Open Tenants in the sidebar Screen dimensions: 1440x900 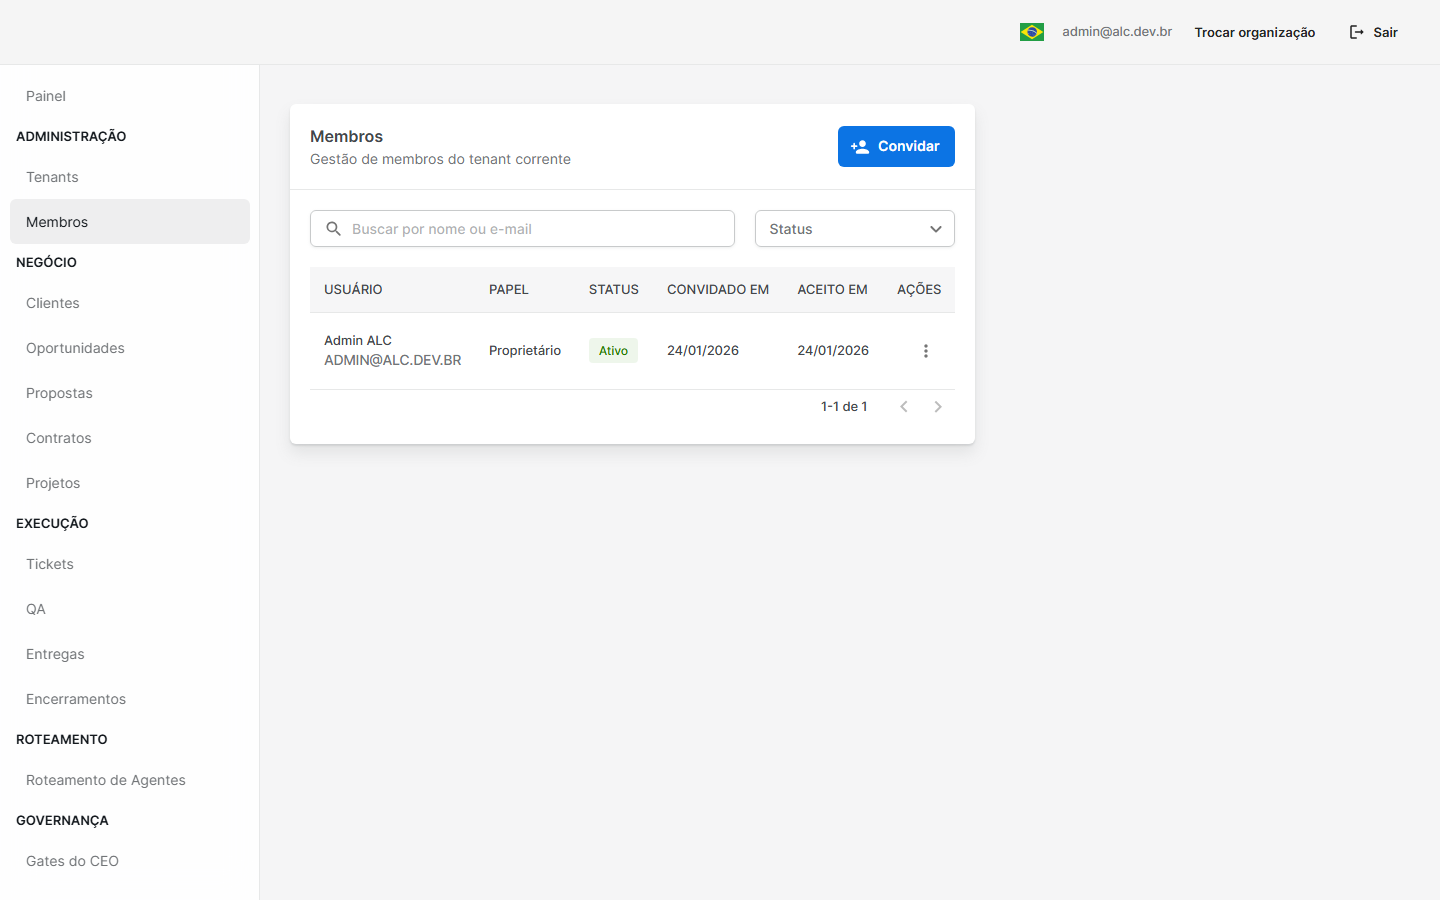(x=130, y=177)
